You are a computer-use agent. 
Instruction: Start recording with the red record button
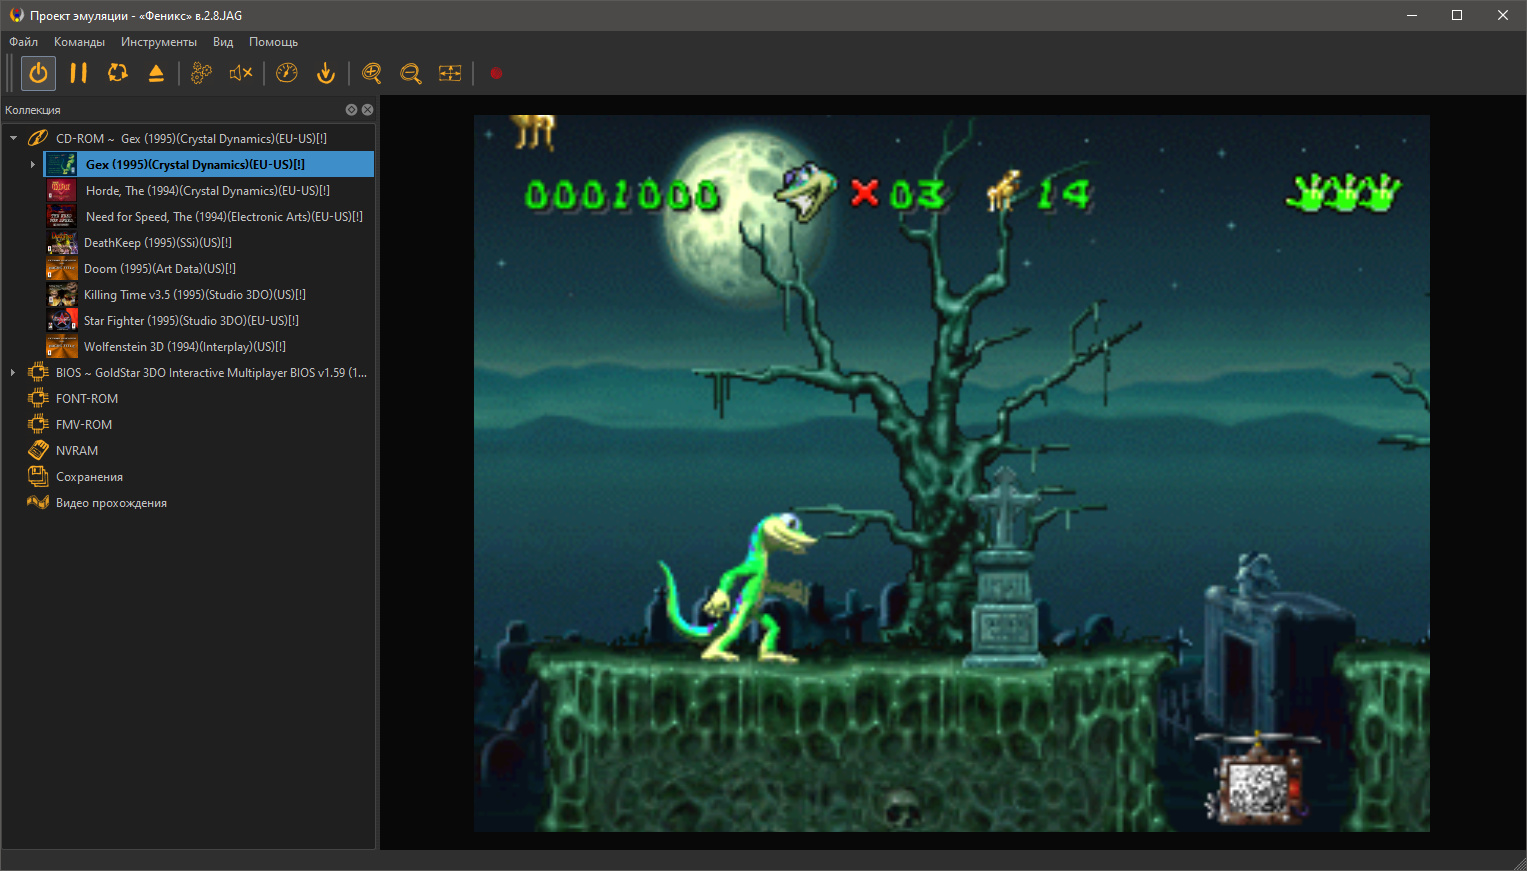click(x=496, y=73)
